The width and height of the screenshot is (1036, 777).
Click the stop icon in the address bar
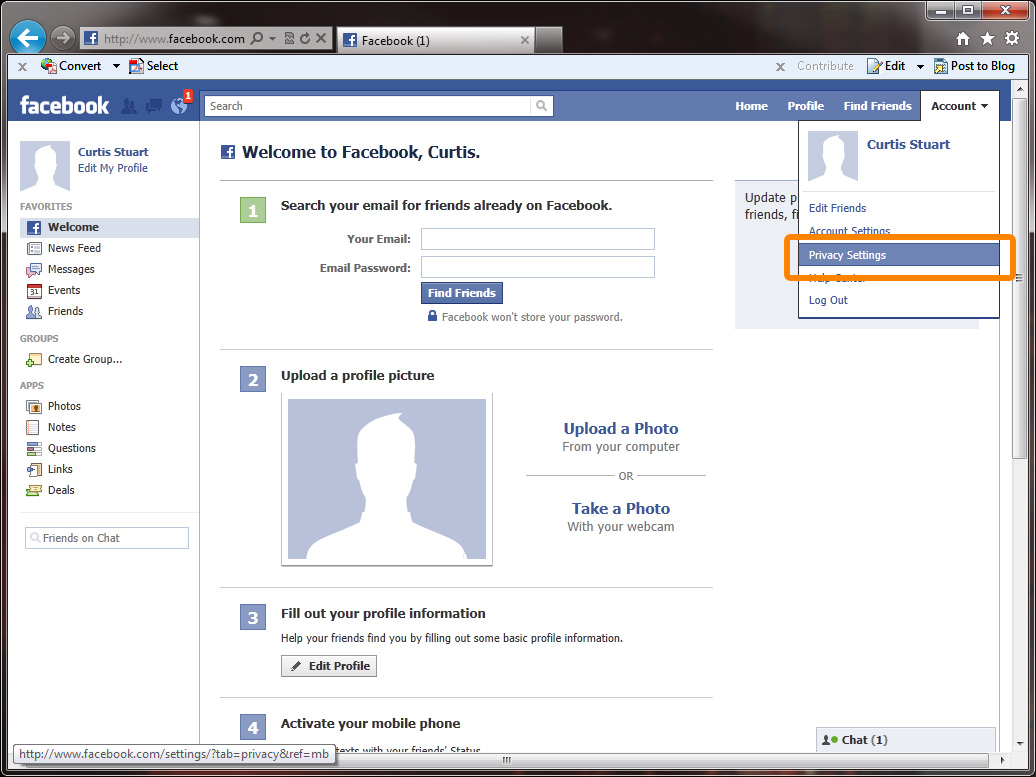(321, 38)
